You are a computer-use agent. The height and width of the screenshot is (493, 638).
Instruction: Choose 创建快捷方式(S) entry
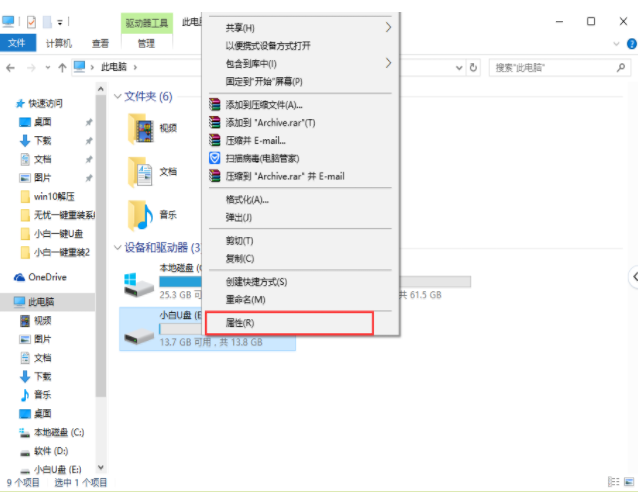pyautogui.click(x=256, y=282)
